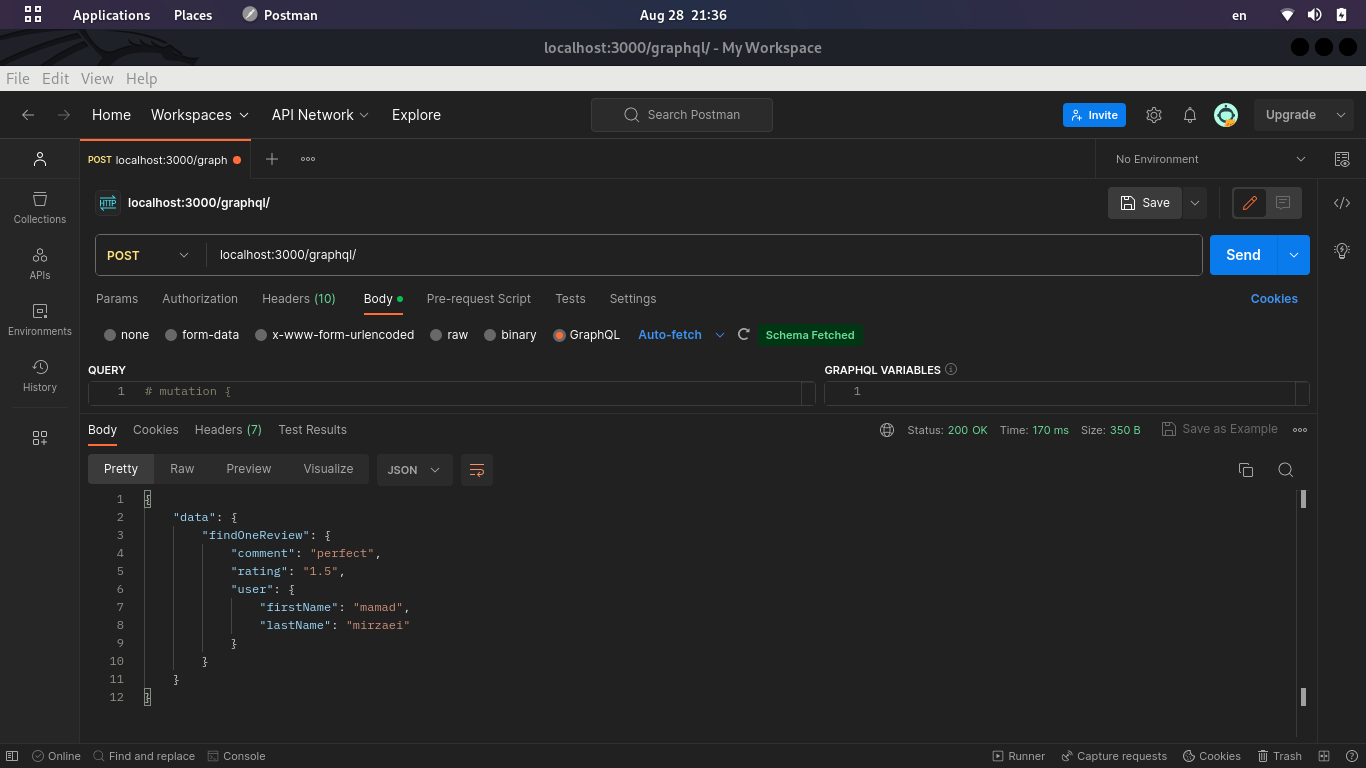The width and height of the screenshot is (1366, 768).
Task: Click the request URL field
Action: tap(704, 255)
